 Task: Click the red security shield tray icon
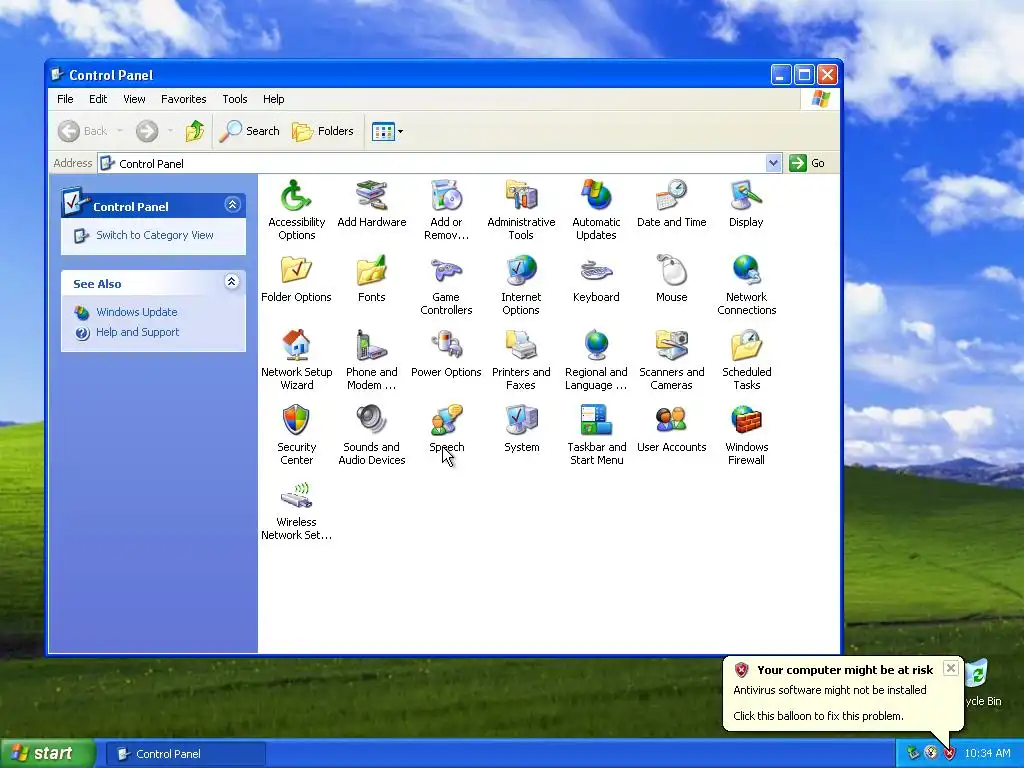949,754
